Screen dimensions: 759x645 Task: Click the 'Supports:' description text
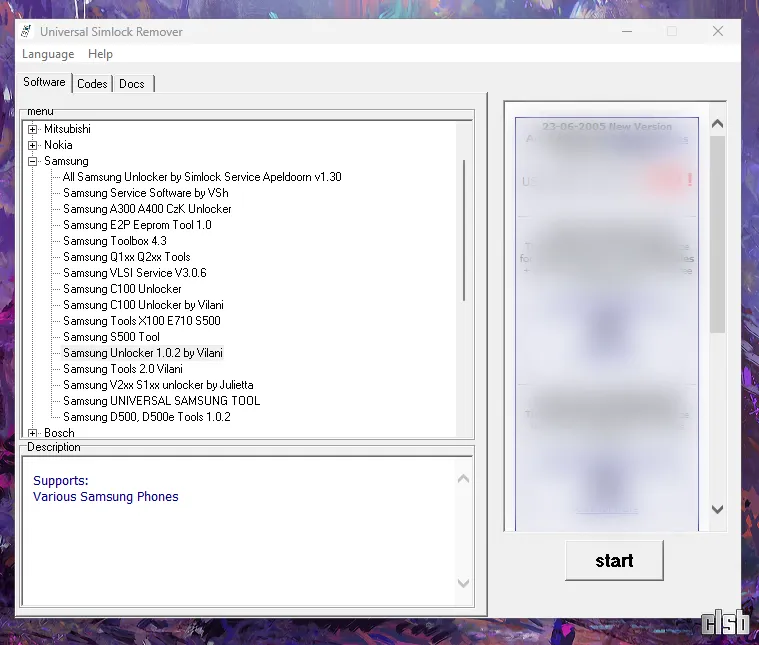coord(61,481)
